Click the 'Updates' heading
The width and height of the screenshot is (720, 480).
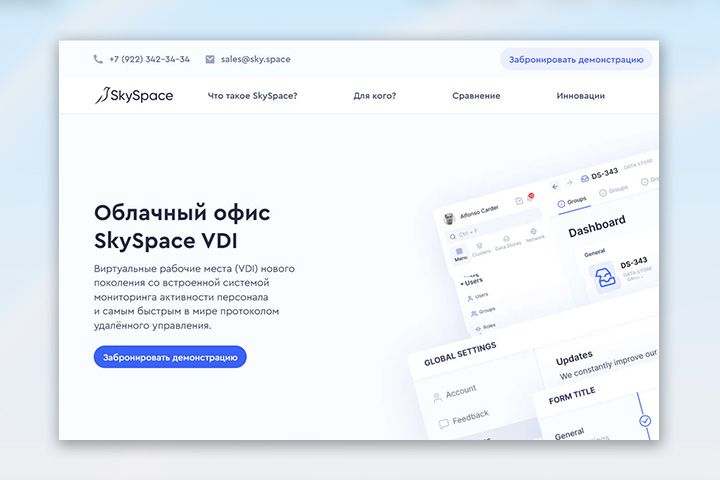click(x=574, y=358)
